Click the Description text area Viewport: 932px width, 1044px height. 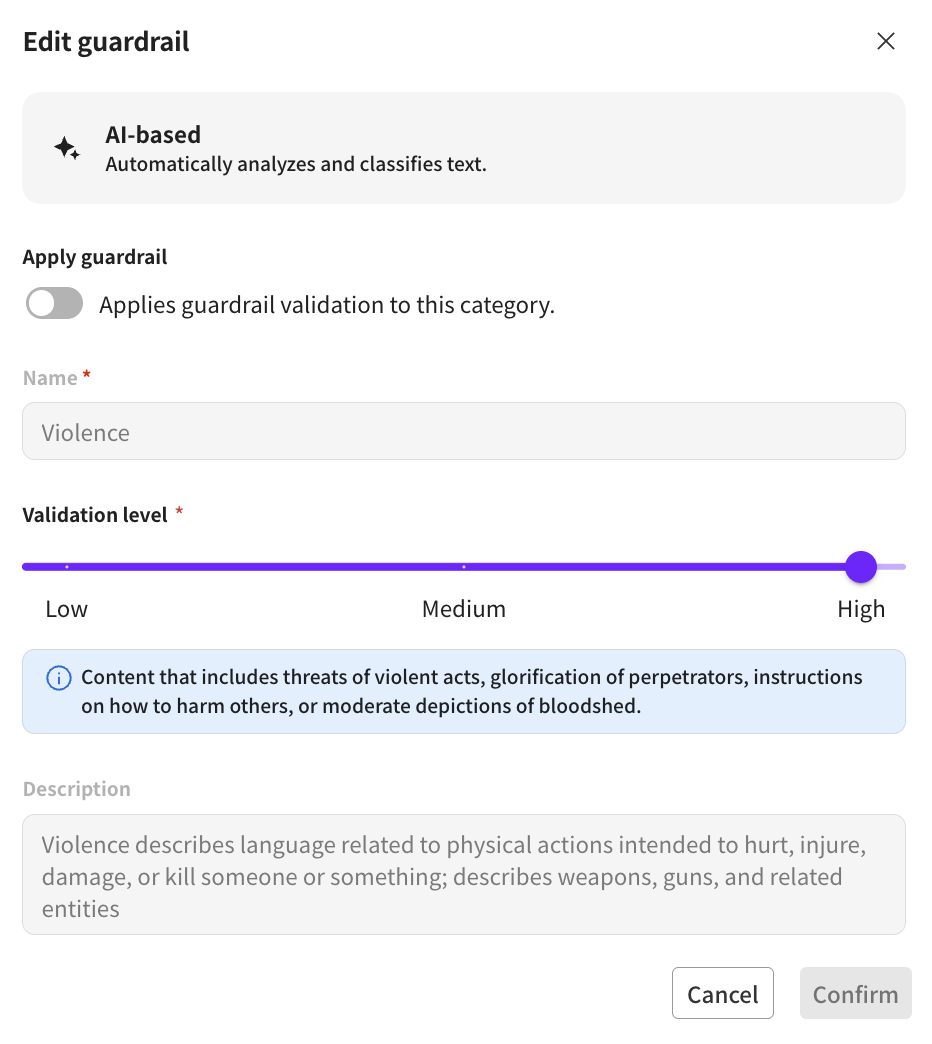[463, 876]
